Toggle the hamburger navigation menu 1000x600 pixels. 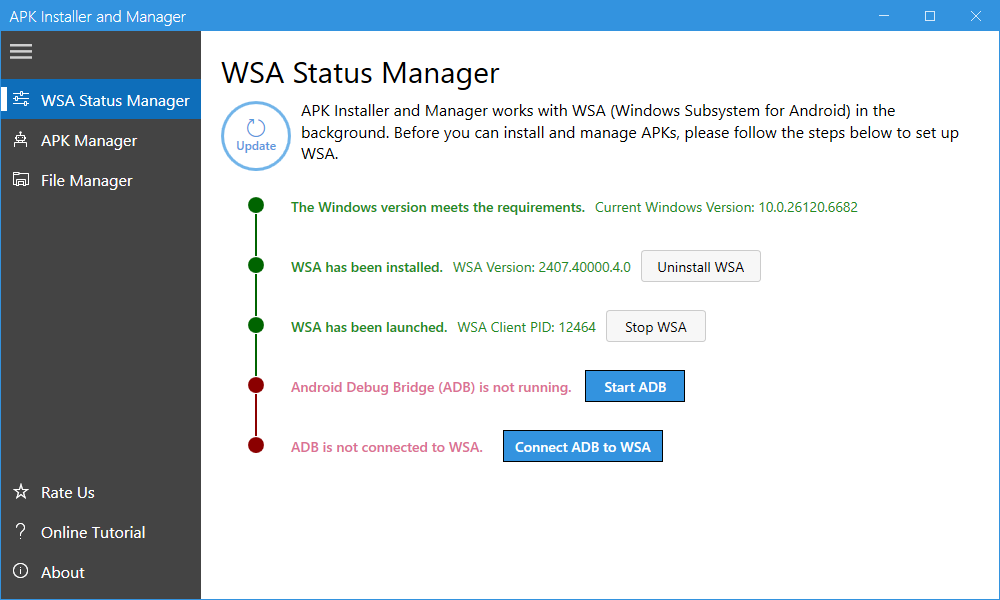pos(21,52)
